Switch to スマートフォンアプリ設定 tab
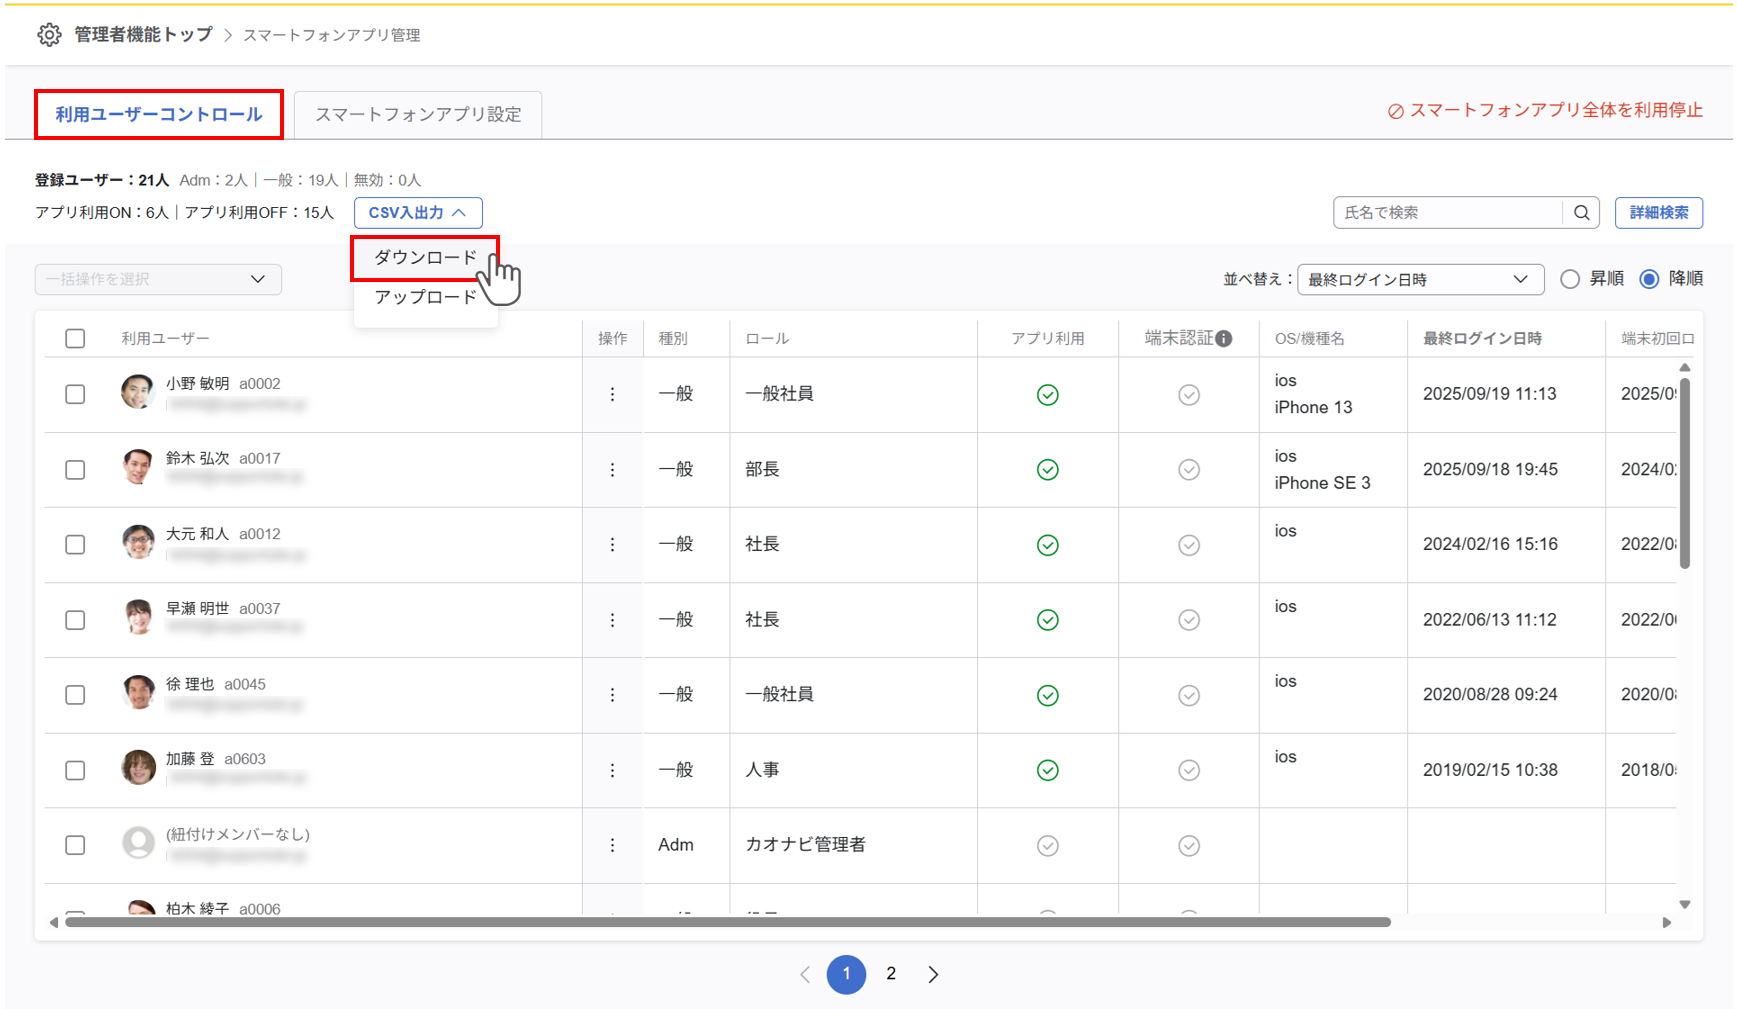The width and height of the screenshot is (1737, 1009). point(418,115)
